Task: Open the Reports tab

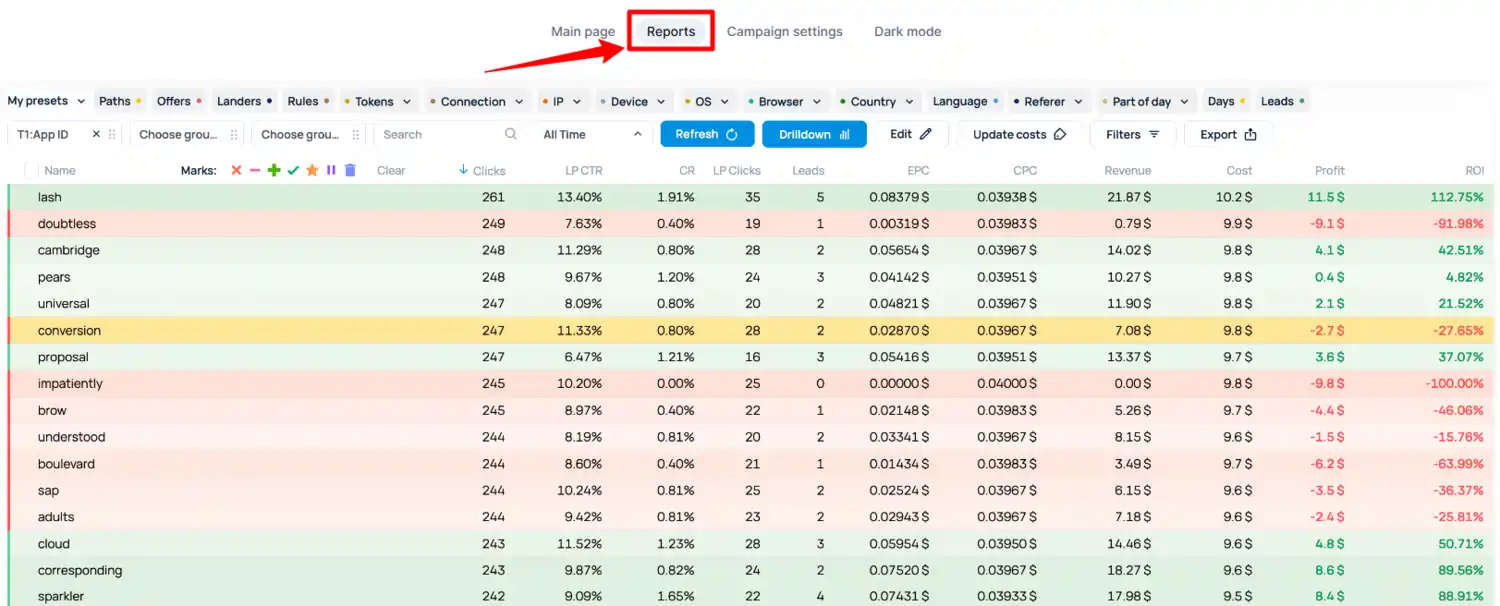Action: (x=671, y=31)
